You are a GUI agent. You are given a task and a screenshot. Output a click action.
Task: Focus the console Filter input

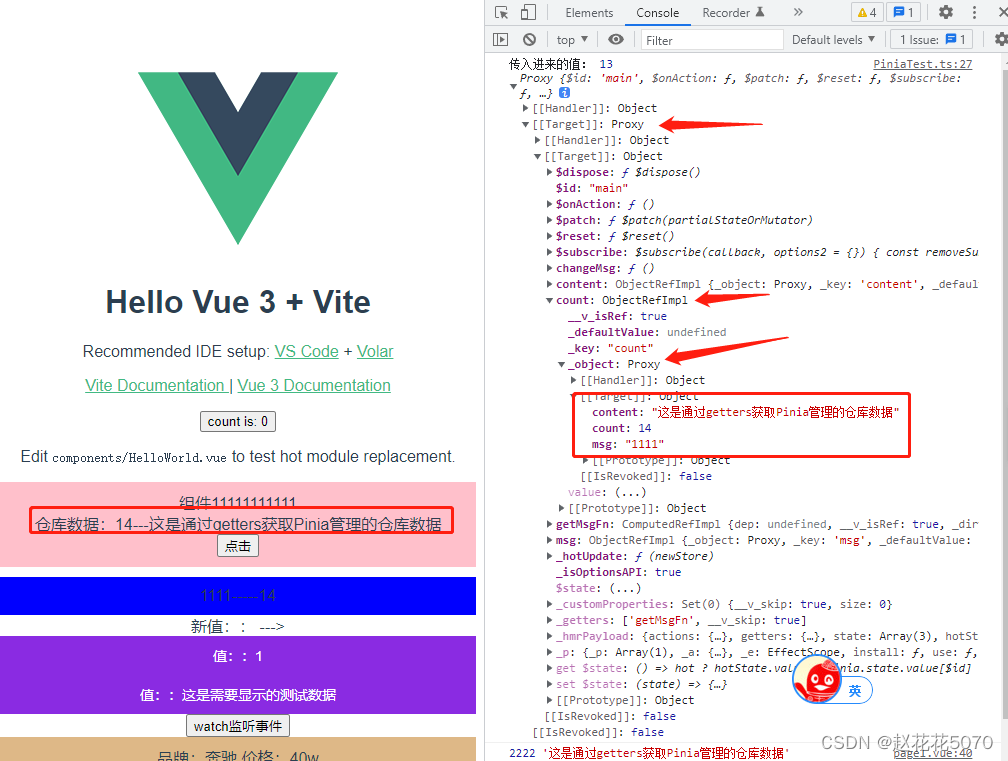click(712, 40)
